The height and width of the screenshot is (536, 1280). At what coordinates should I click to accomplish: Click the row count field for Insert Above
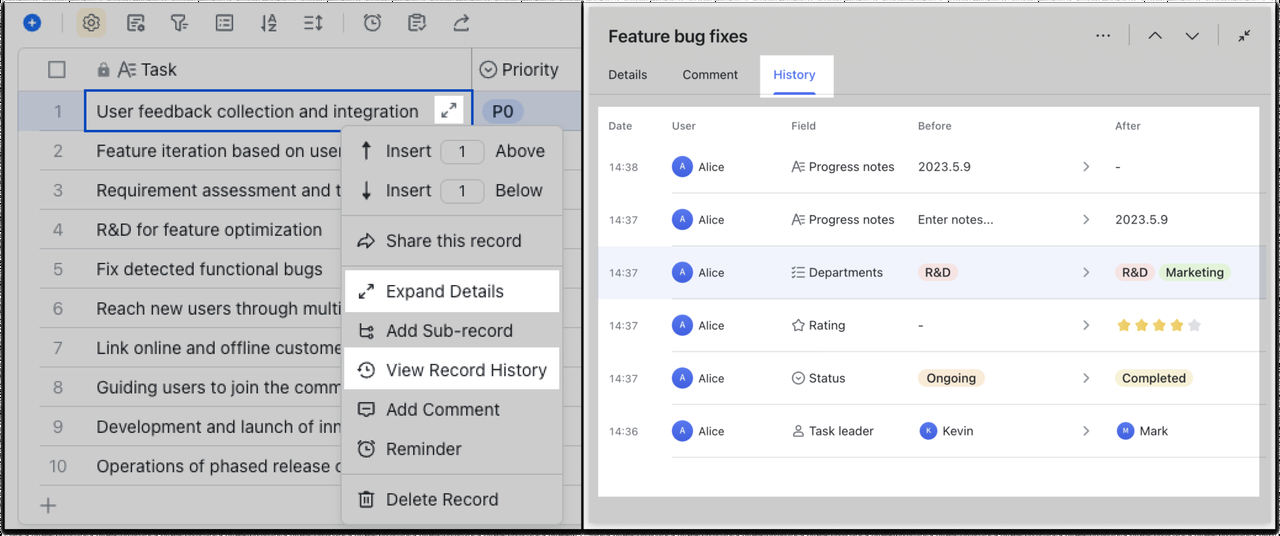462,151
